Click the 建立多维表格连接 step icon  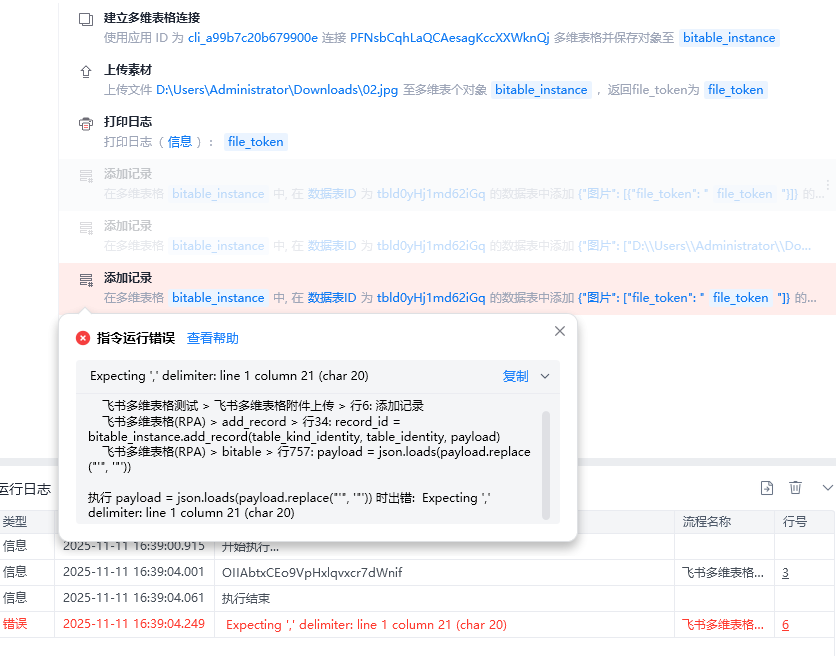(86, 19)
